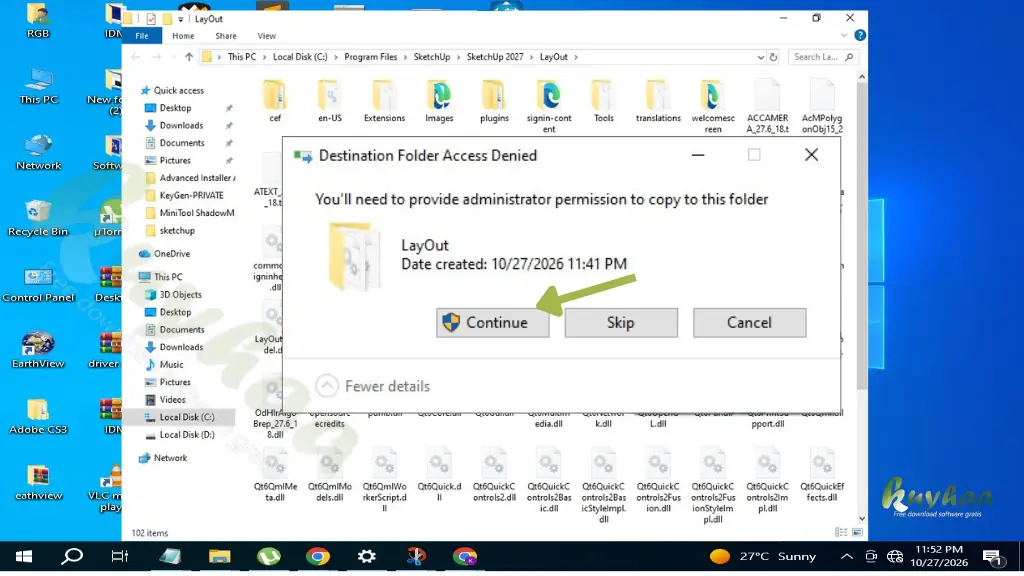Go up one folder level in Explorer
Screen dimensions: 1024x576
[x=189, y=57]
